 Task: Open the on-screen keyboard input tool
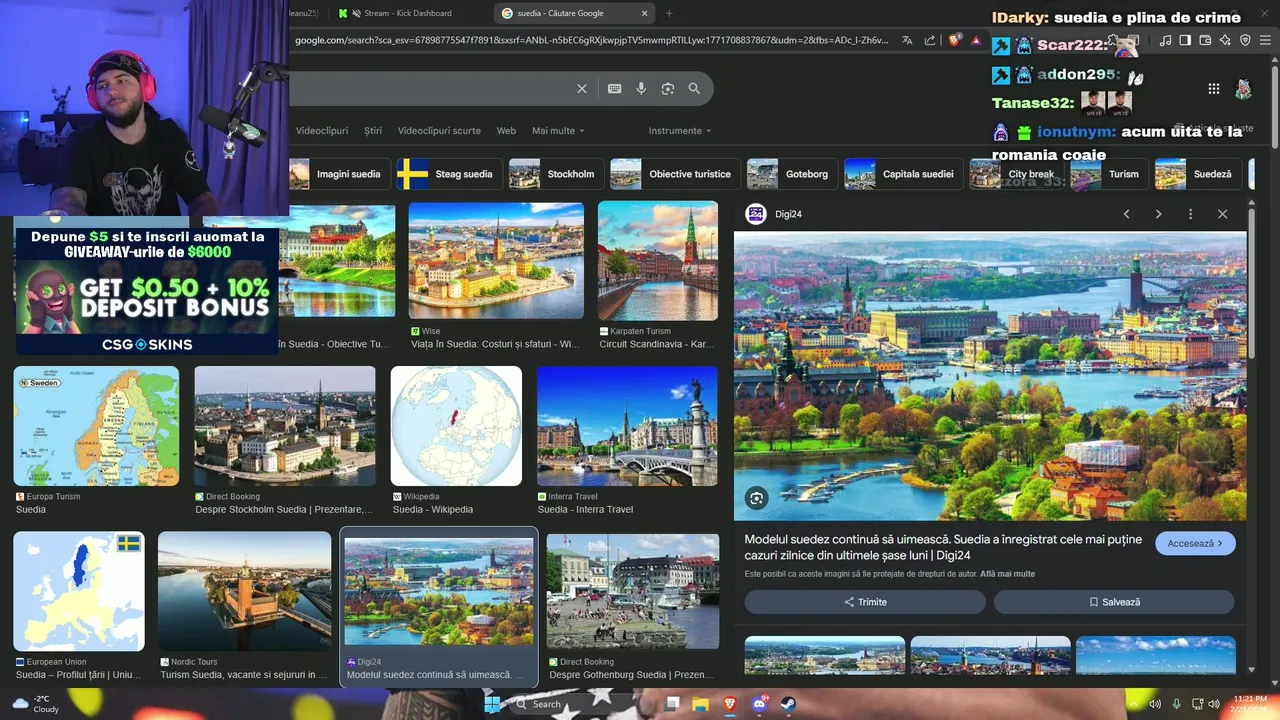point(615,89)
